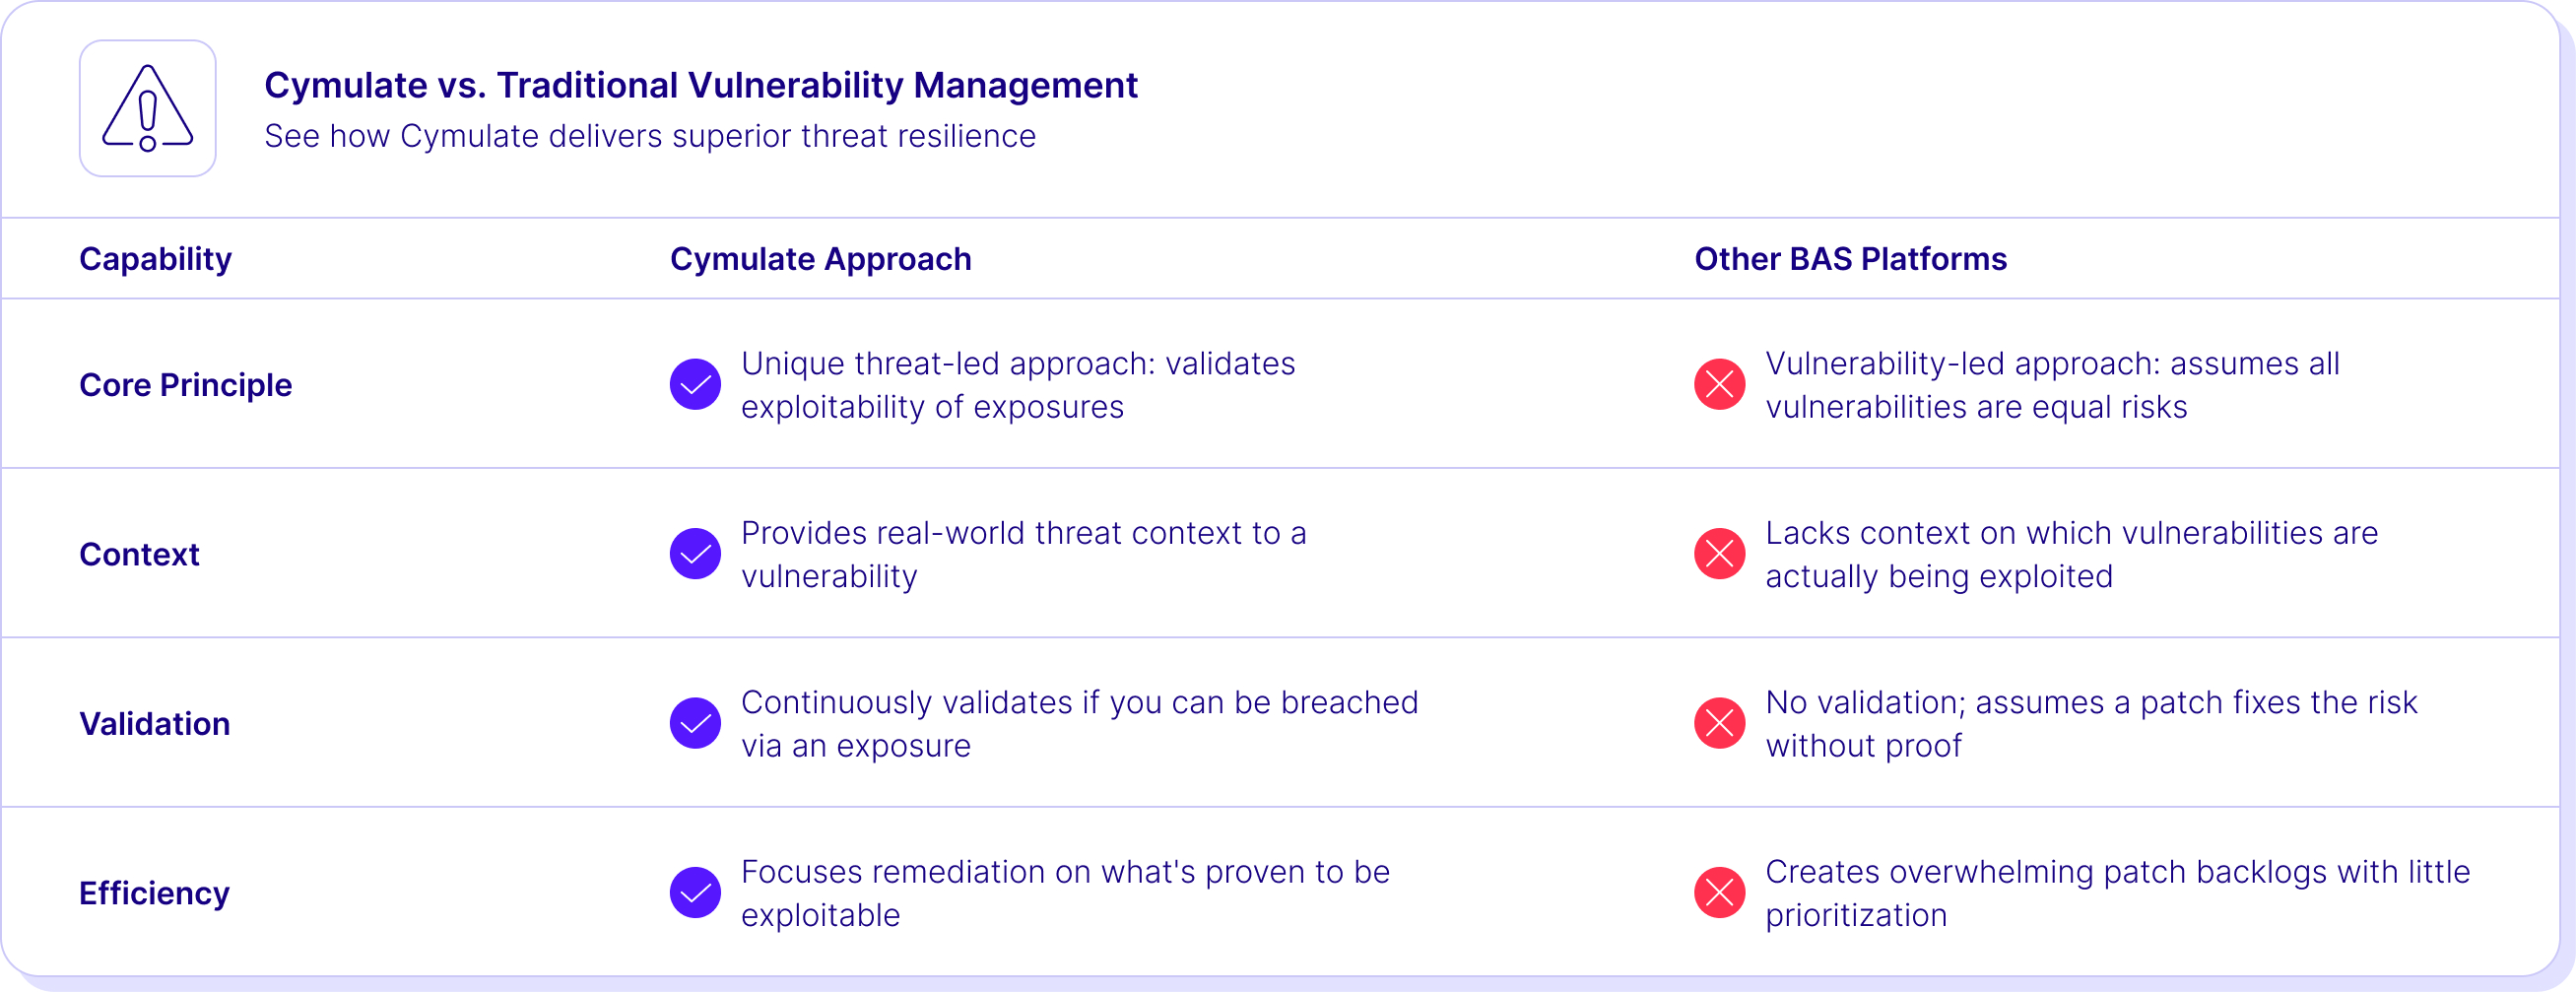Click red X beside No validation text
The image size is (2576, 992).
click(1719, 723)
